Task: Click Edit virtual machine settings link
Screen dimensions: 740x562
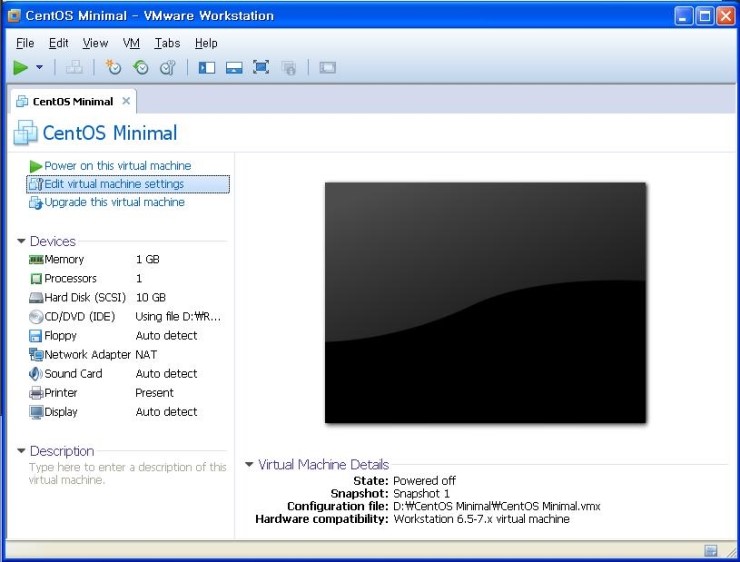Action: [x=113, y=184]
